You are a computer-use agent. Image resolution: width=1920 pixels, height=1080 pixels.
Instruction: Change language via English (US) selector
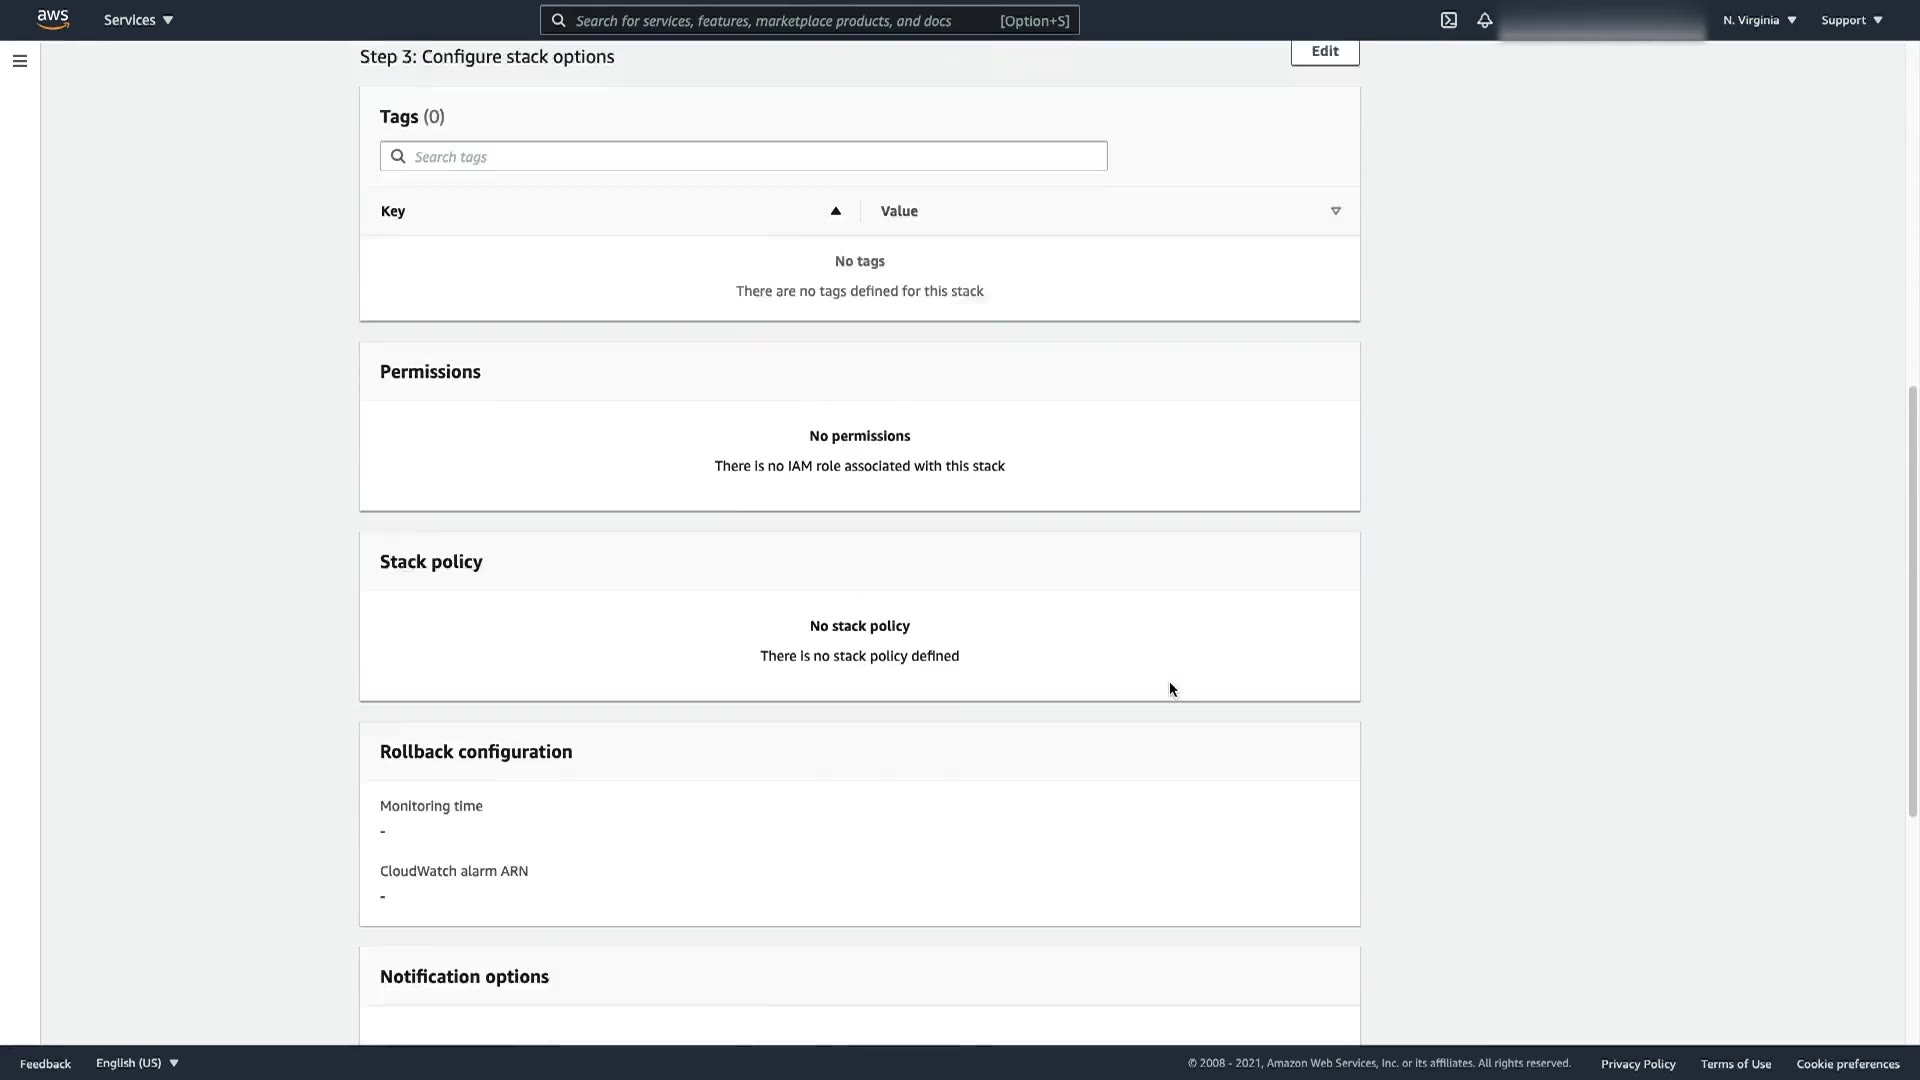click(x=137, y=1063)
